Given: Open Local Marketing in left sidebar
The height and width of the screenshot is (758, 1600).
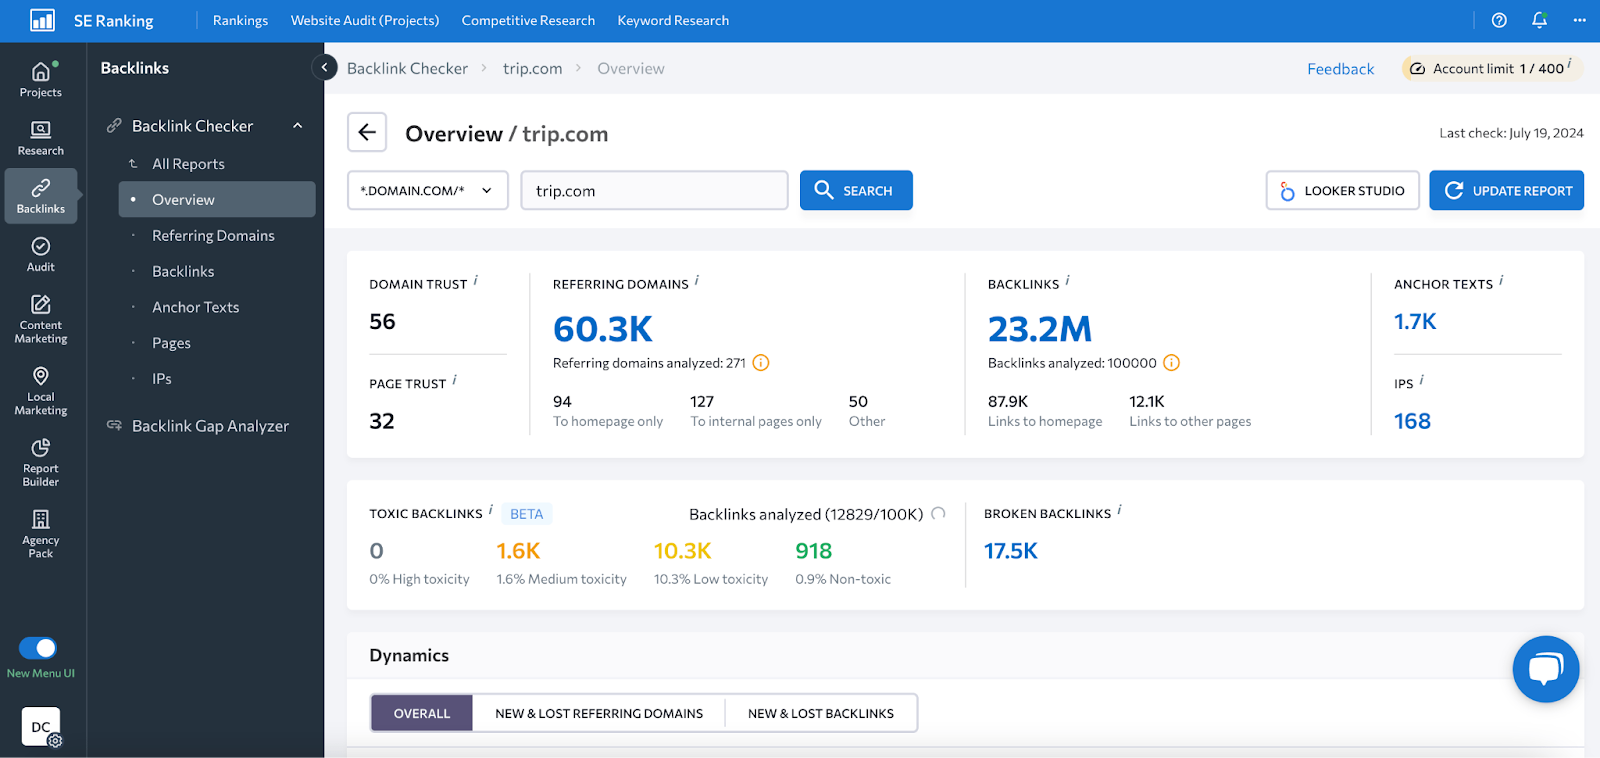Looking at the screenshot, I should pyautogui.click(x=41, y=391).
